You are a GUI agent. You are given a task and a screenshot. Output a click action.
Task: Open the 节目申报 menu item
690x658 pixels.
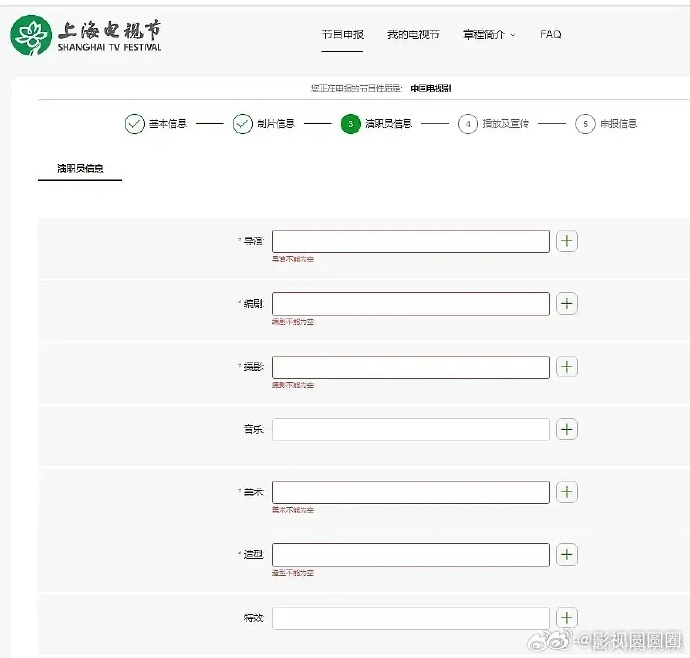point(342,34)
